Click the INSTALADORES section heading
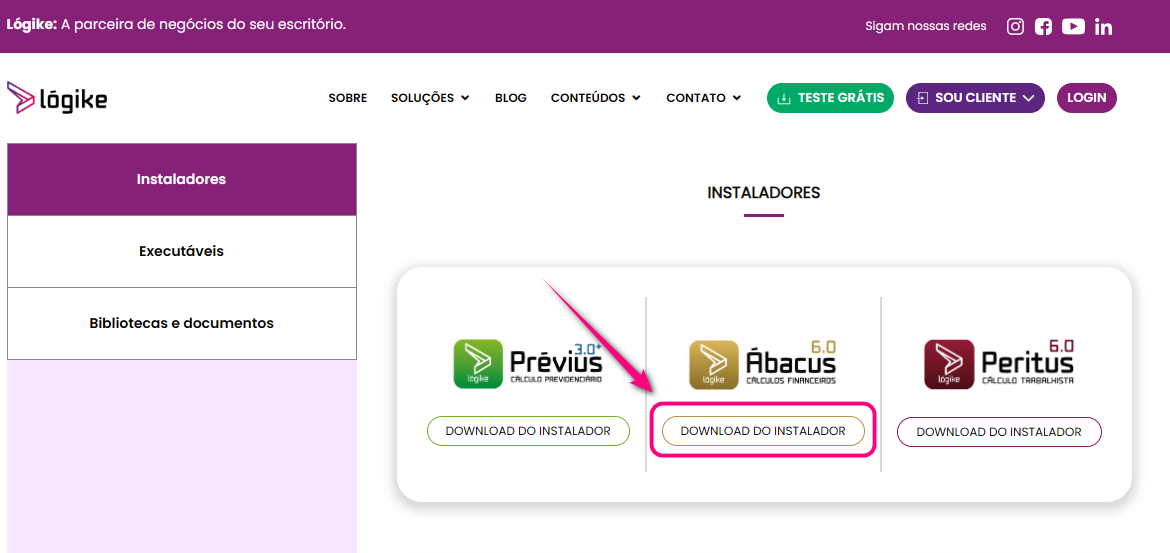Image resolution: width=1170 pixels, height=553 pixels. (763, 193)
